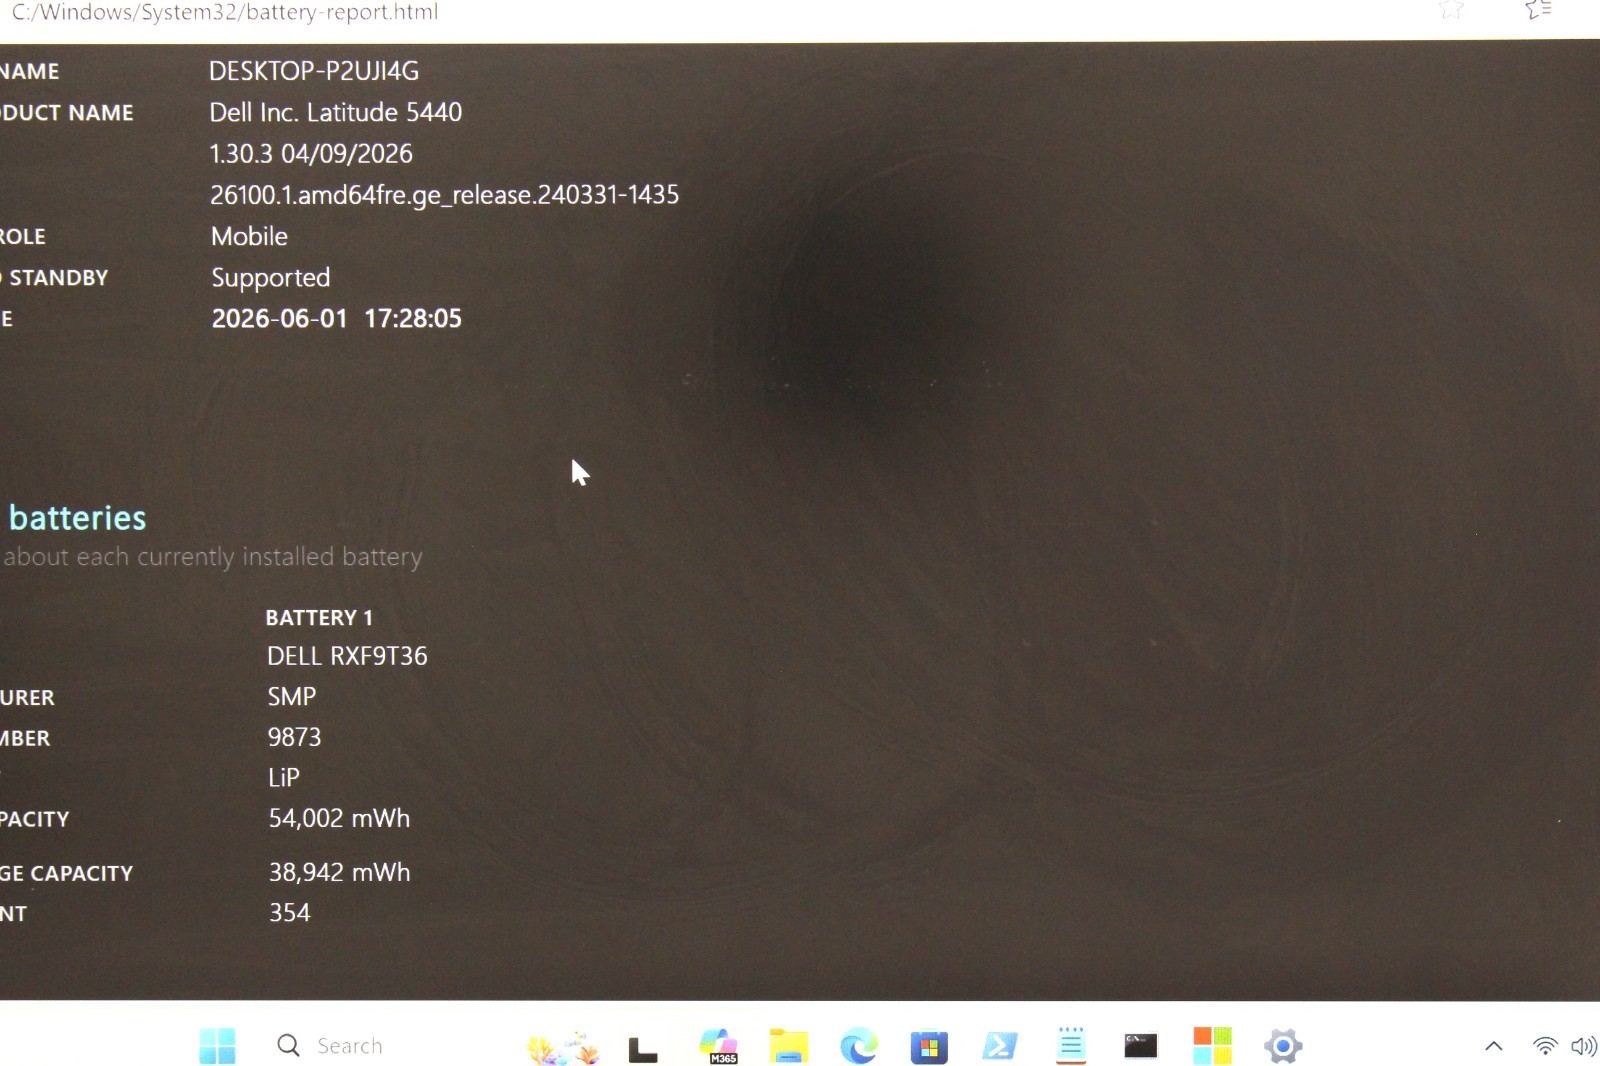1600x1066 pixels.
Task: Open the Windows Start menu
Action: [x=217, y=1046]
